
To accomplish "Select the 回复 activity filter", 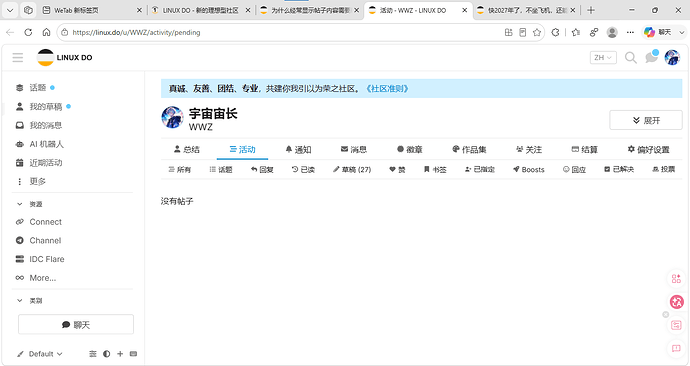I will (262, 169).
